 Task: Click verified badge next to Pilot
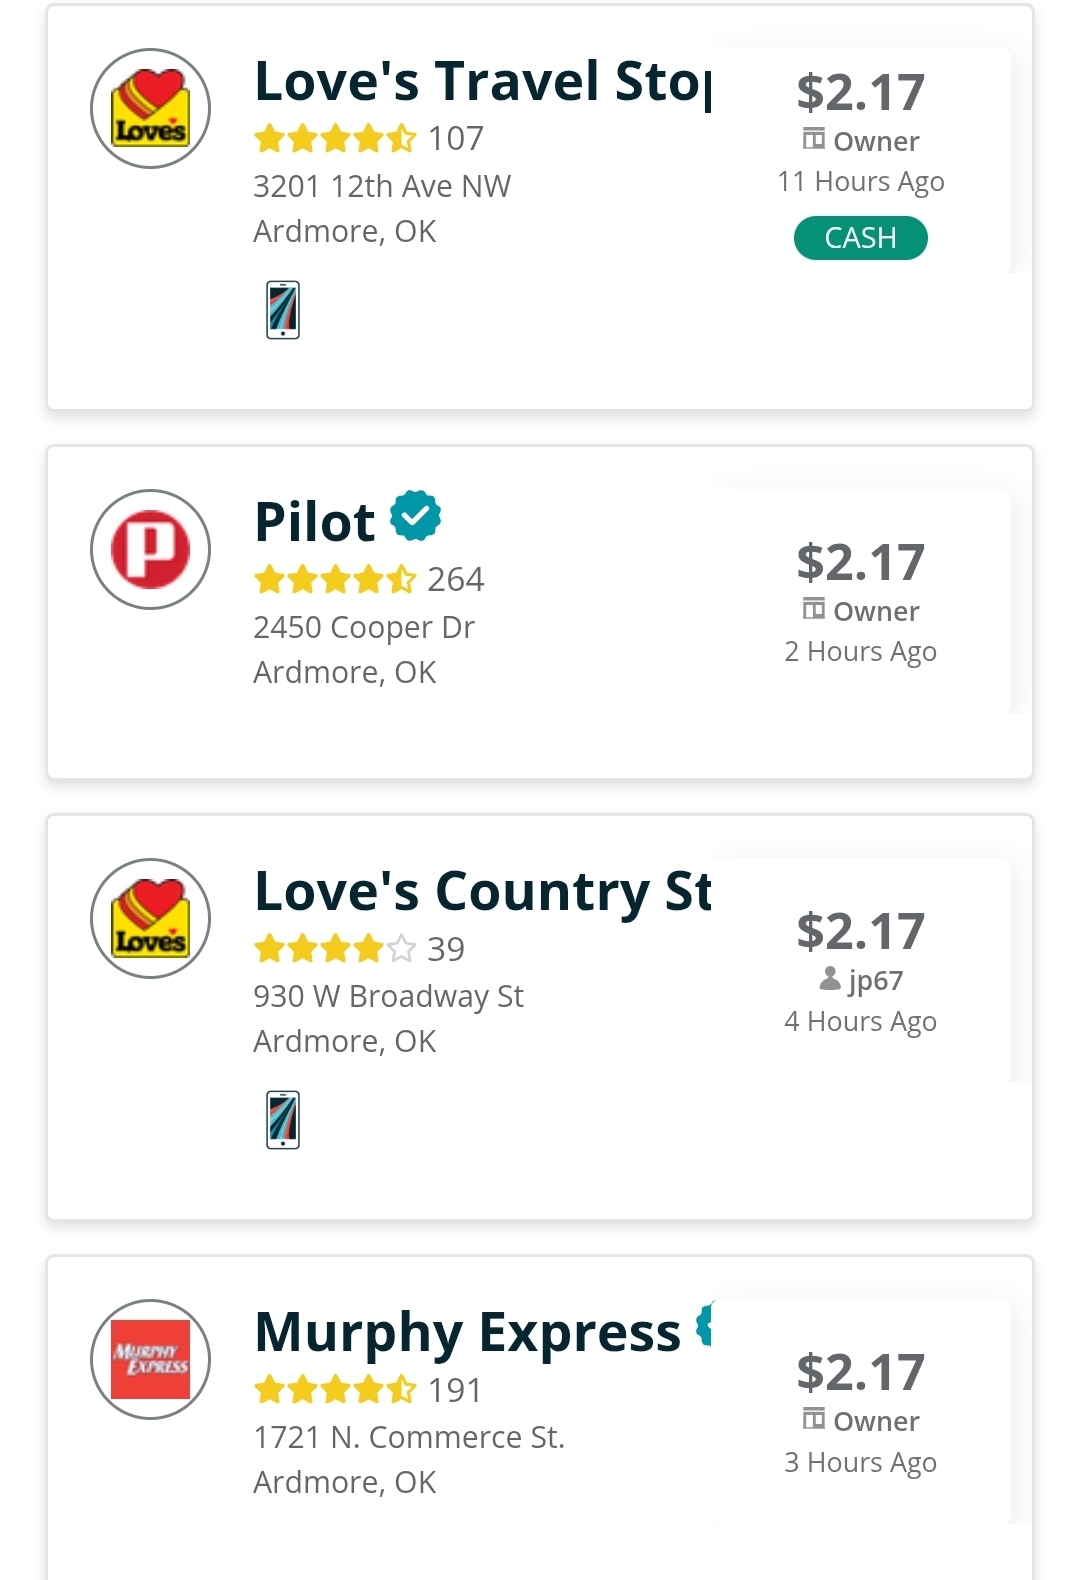tap(415, 516)
